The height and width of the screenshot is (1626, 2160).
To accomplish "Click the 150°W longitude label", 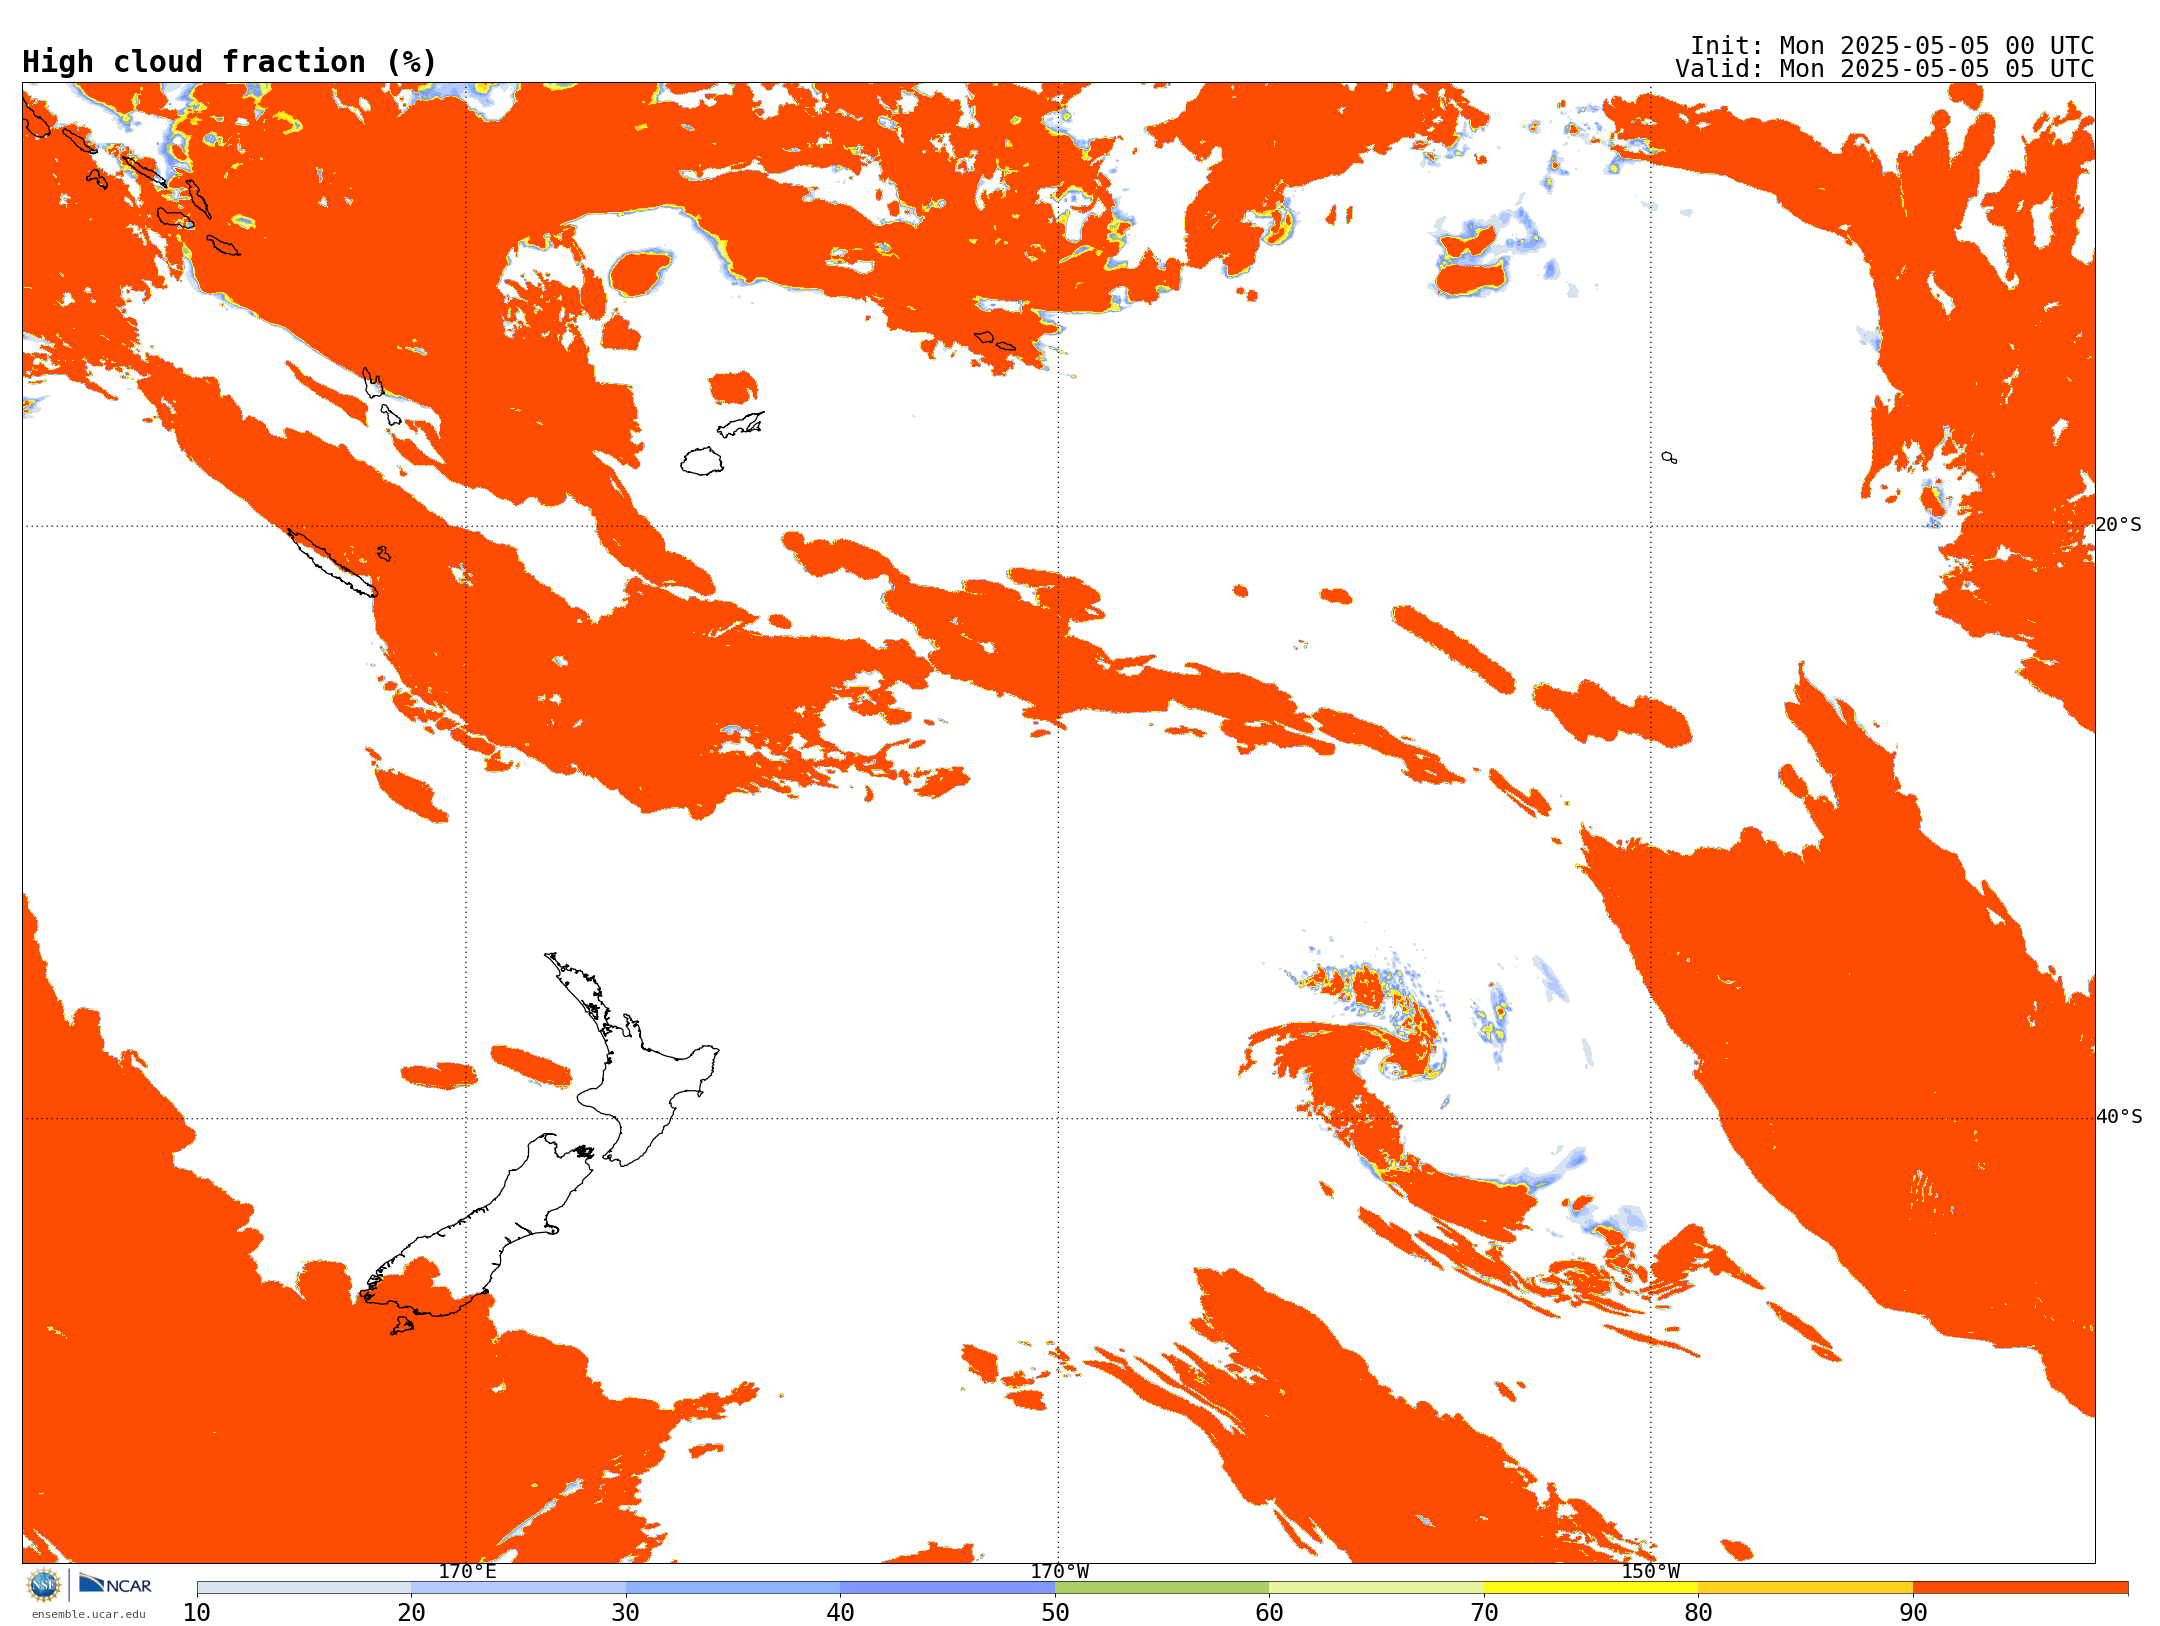I will pos(1650,1572).
